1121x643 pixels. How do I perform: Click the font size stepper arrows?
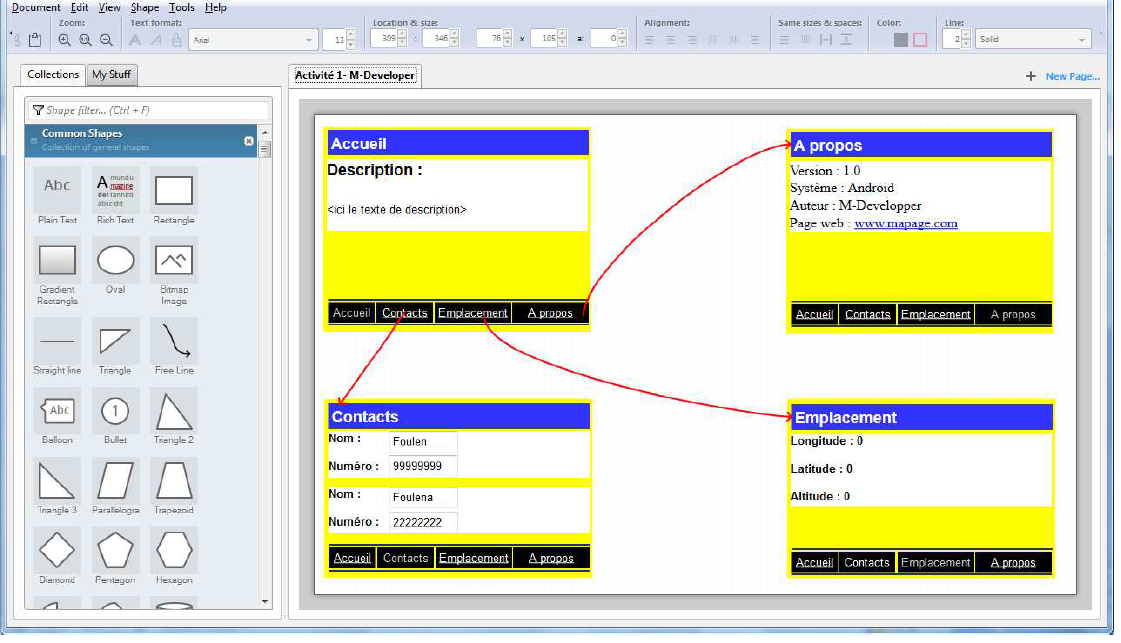tap(350, 40)
